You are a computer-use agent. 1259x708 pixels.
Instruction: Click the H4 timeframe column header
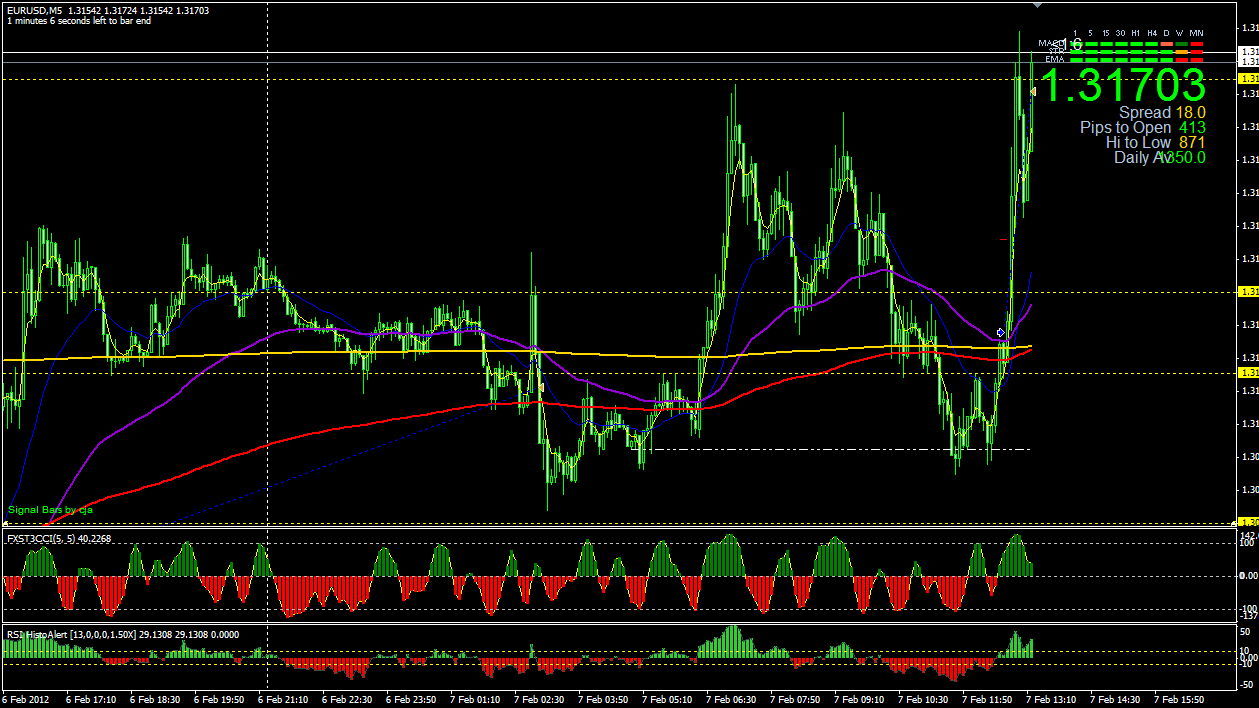tap(1152, 33)
